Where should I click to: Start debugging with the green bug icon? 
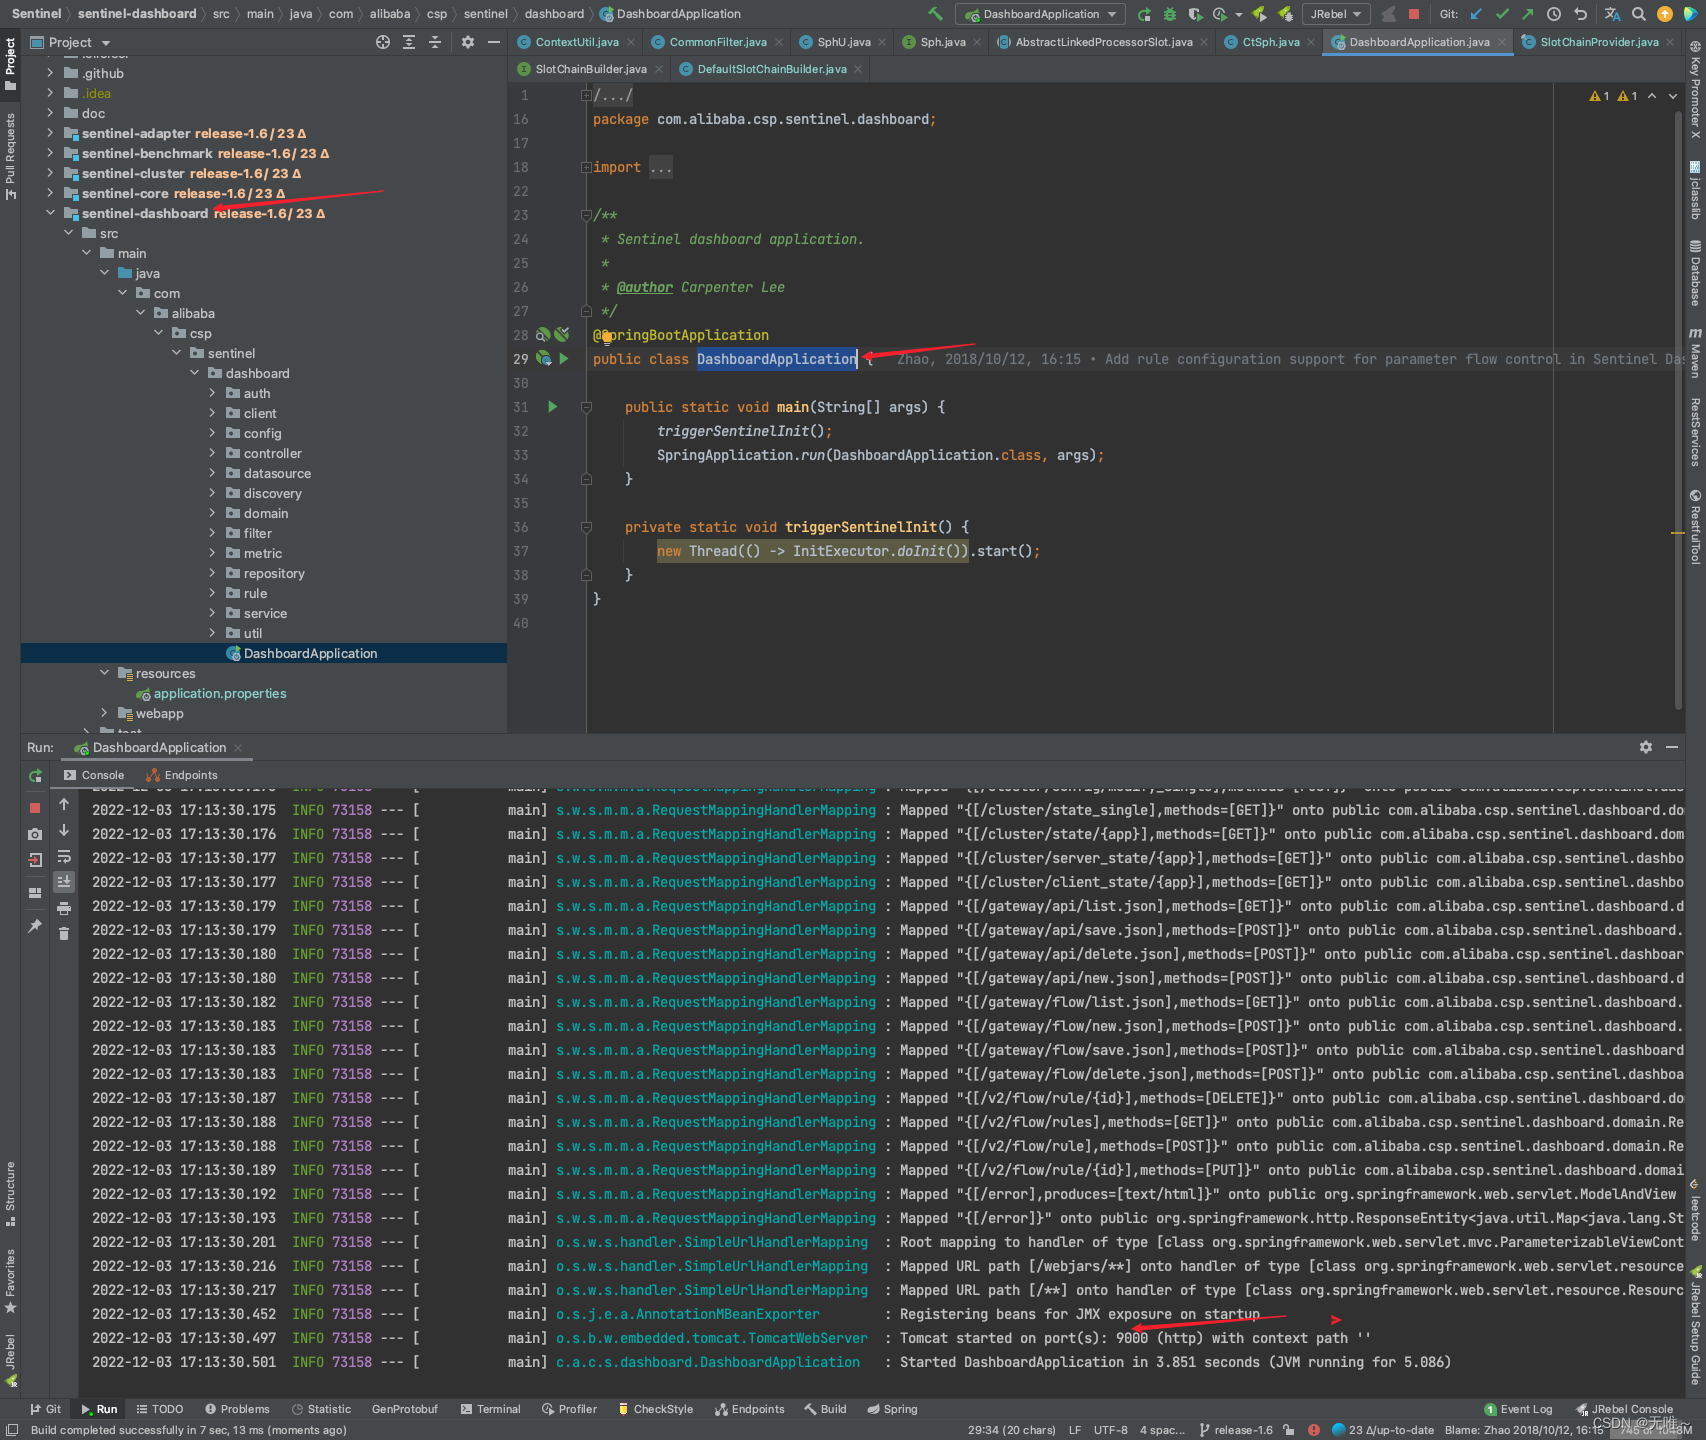point(1169,14)
